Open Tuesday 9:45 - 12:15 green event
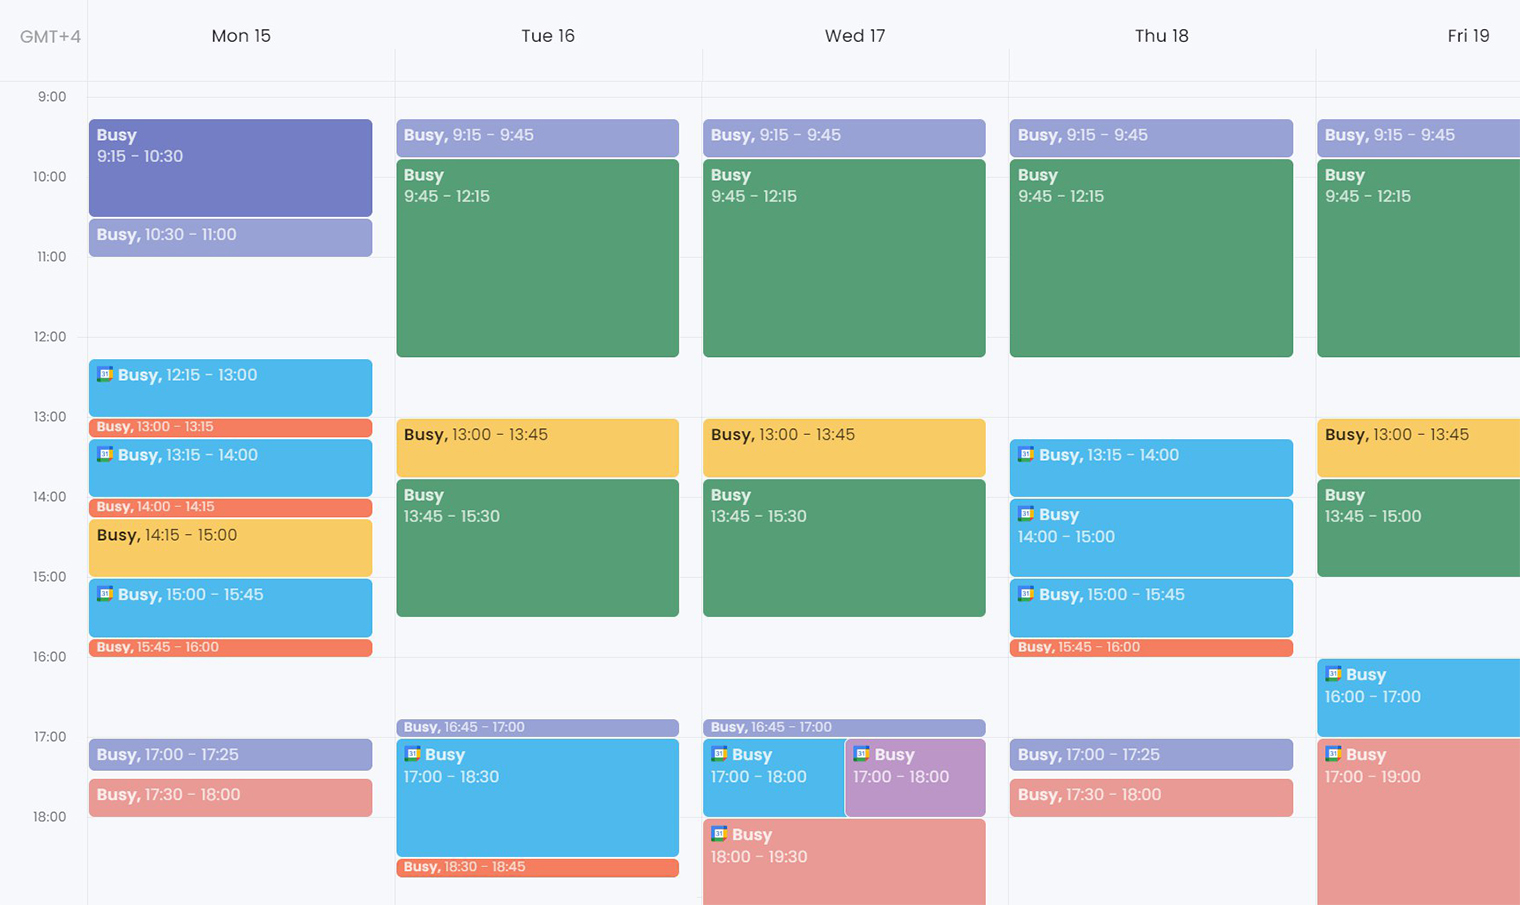Screen dimensions: 1520x905 coord(537,258)
